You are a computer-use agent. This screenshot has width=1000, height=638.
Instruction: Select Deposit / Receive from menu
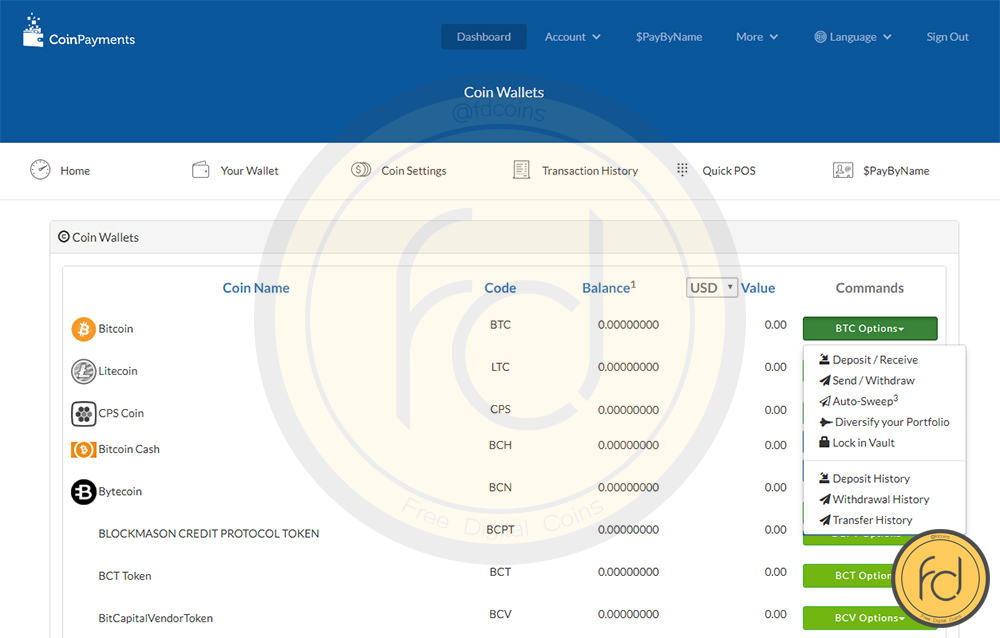click(x=874, y=360)
